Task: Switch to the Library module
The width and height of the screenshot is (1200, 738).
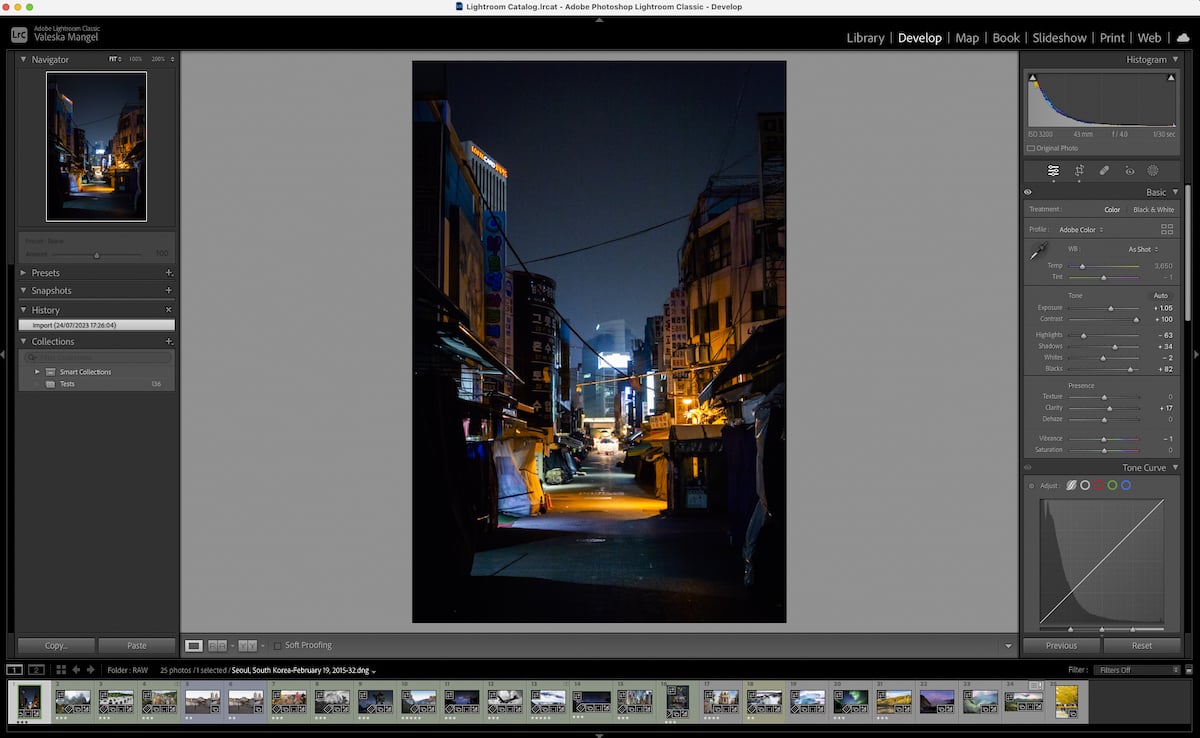Action: tap(865, 38)
